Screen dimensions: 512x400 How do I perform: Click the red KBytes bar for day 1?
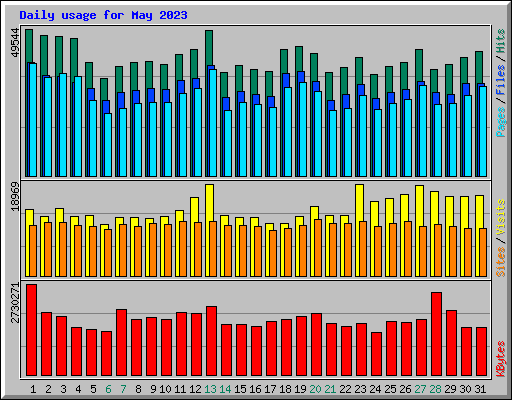tap(31, 330)
